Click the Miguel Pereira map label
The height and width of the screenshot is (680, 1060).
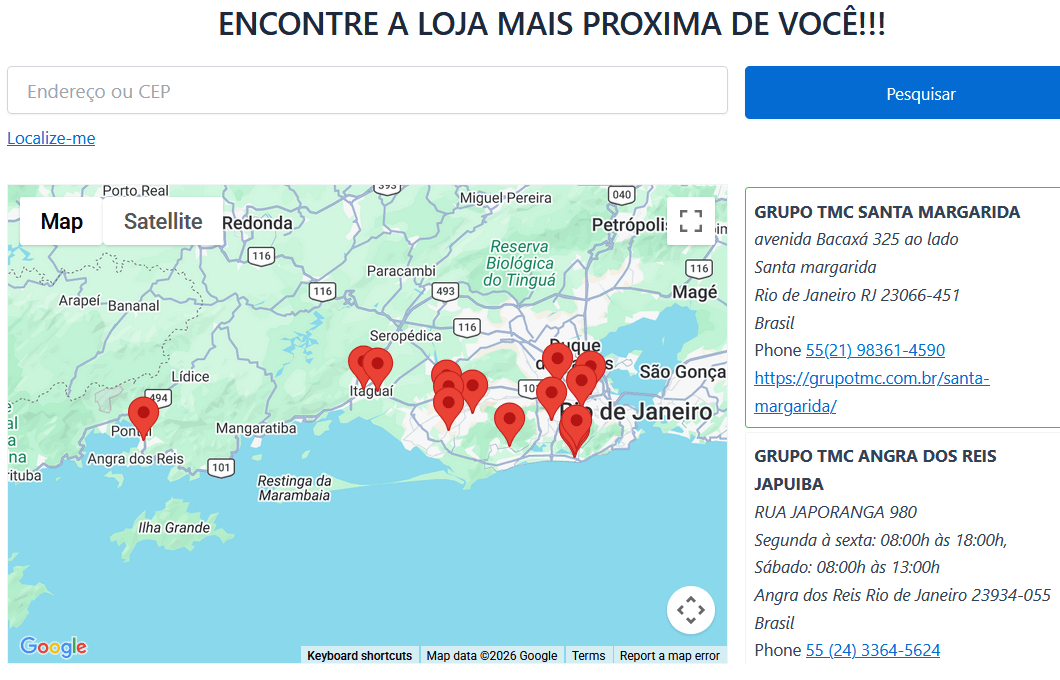click(506, 198)
